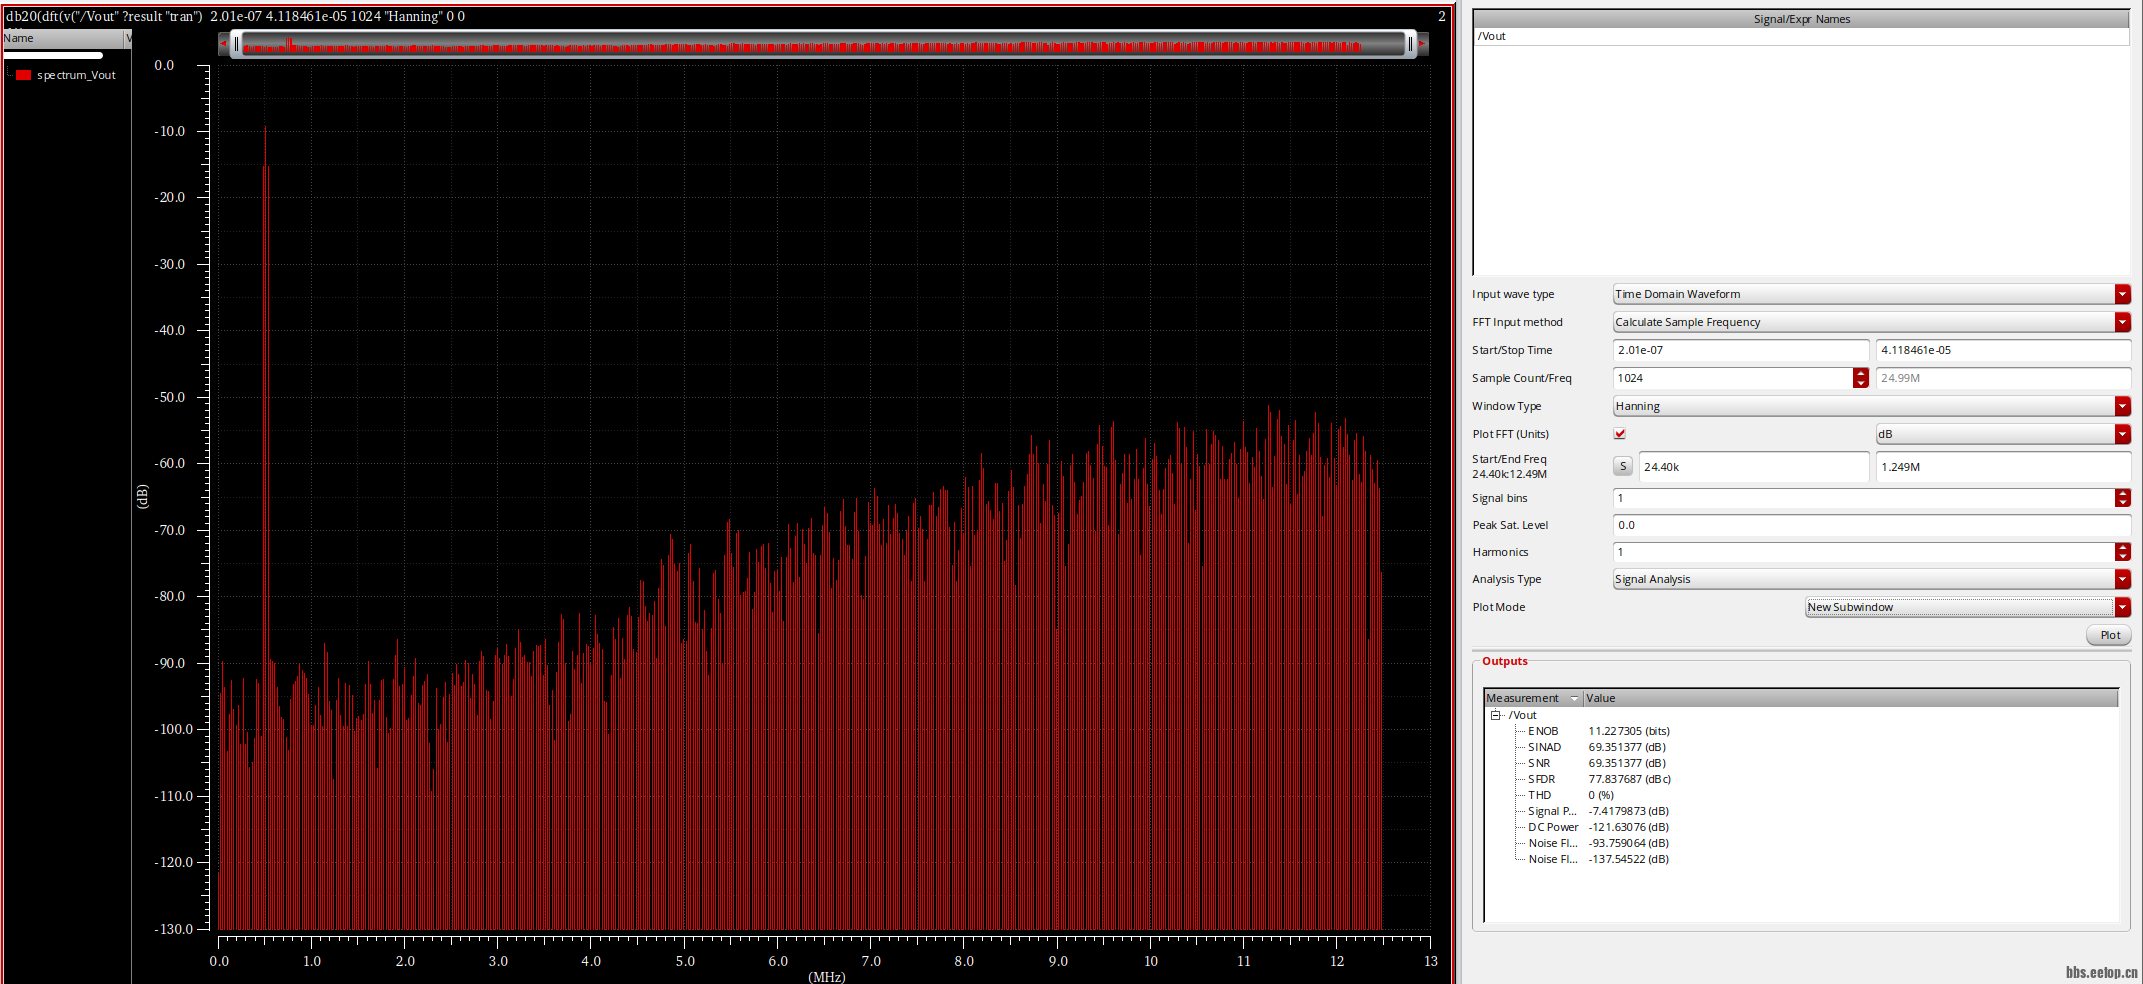The width and height of the screenshot is (2143, 984).
Task: Open the dB units dropdown
Action: click(x=2122, y=434)
